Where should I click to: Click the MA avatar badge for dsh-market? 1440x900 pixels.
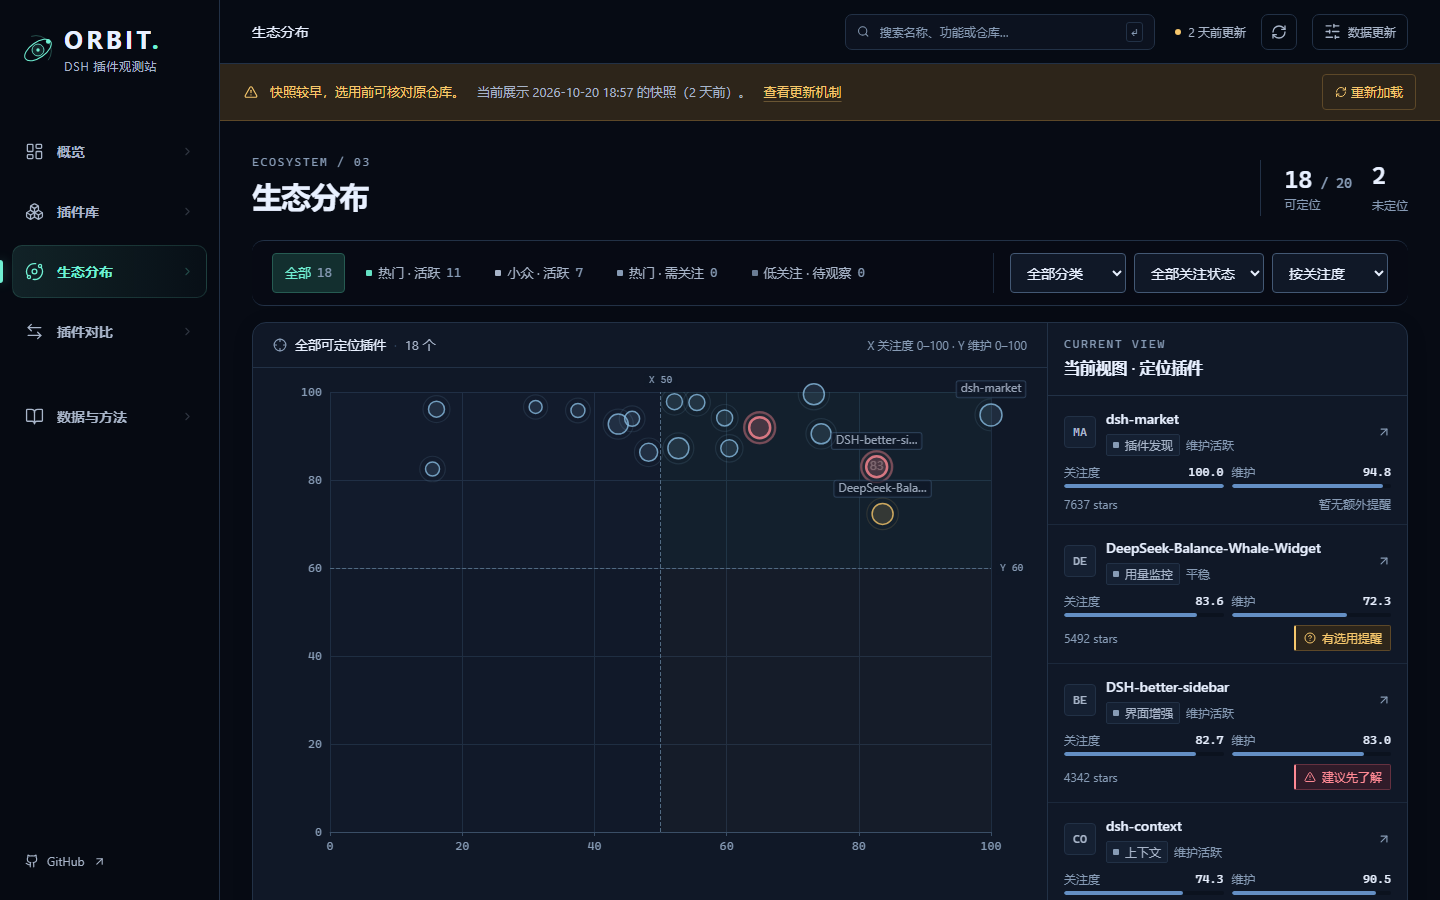coord(1080,432)
